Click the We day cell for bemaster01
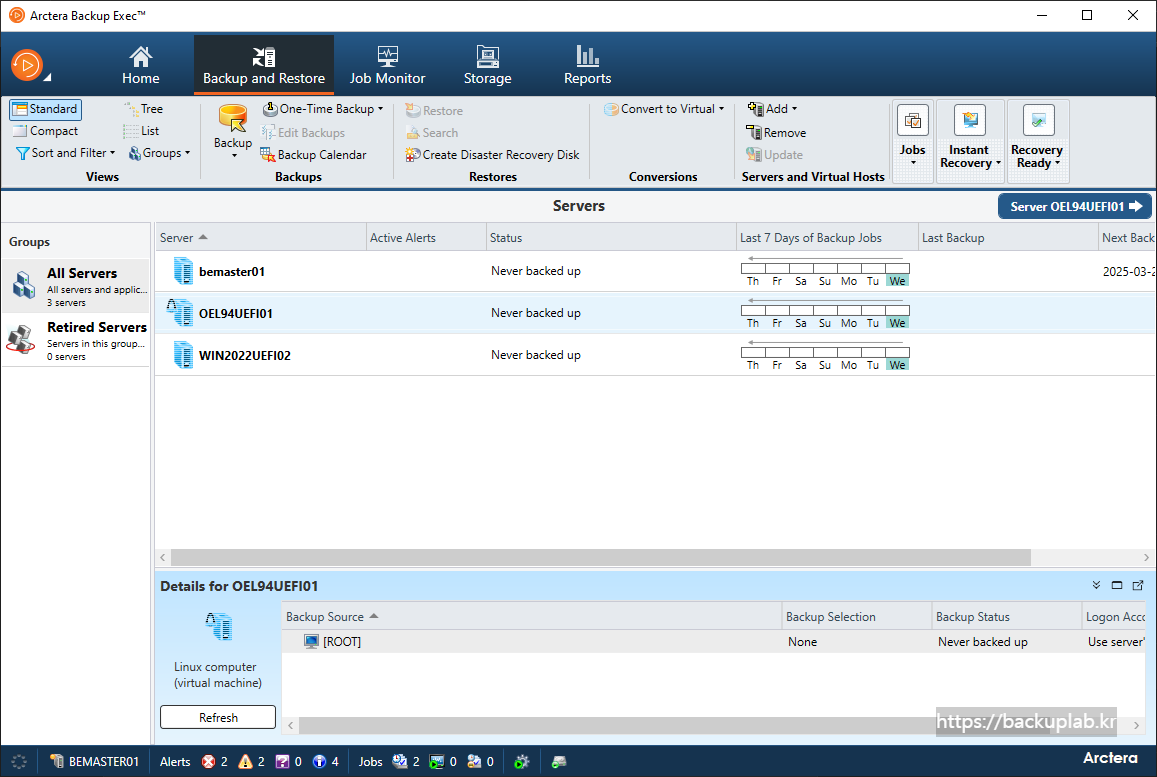 (x=897, y=281)
